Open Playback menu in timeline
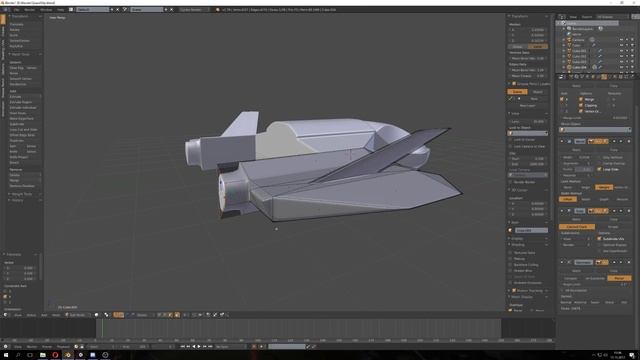640x360 pixels. click(x=63, y=347)
